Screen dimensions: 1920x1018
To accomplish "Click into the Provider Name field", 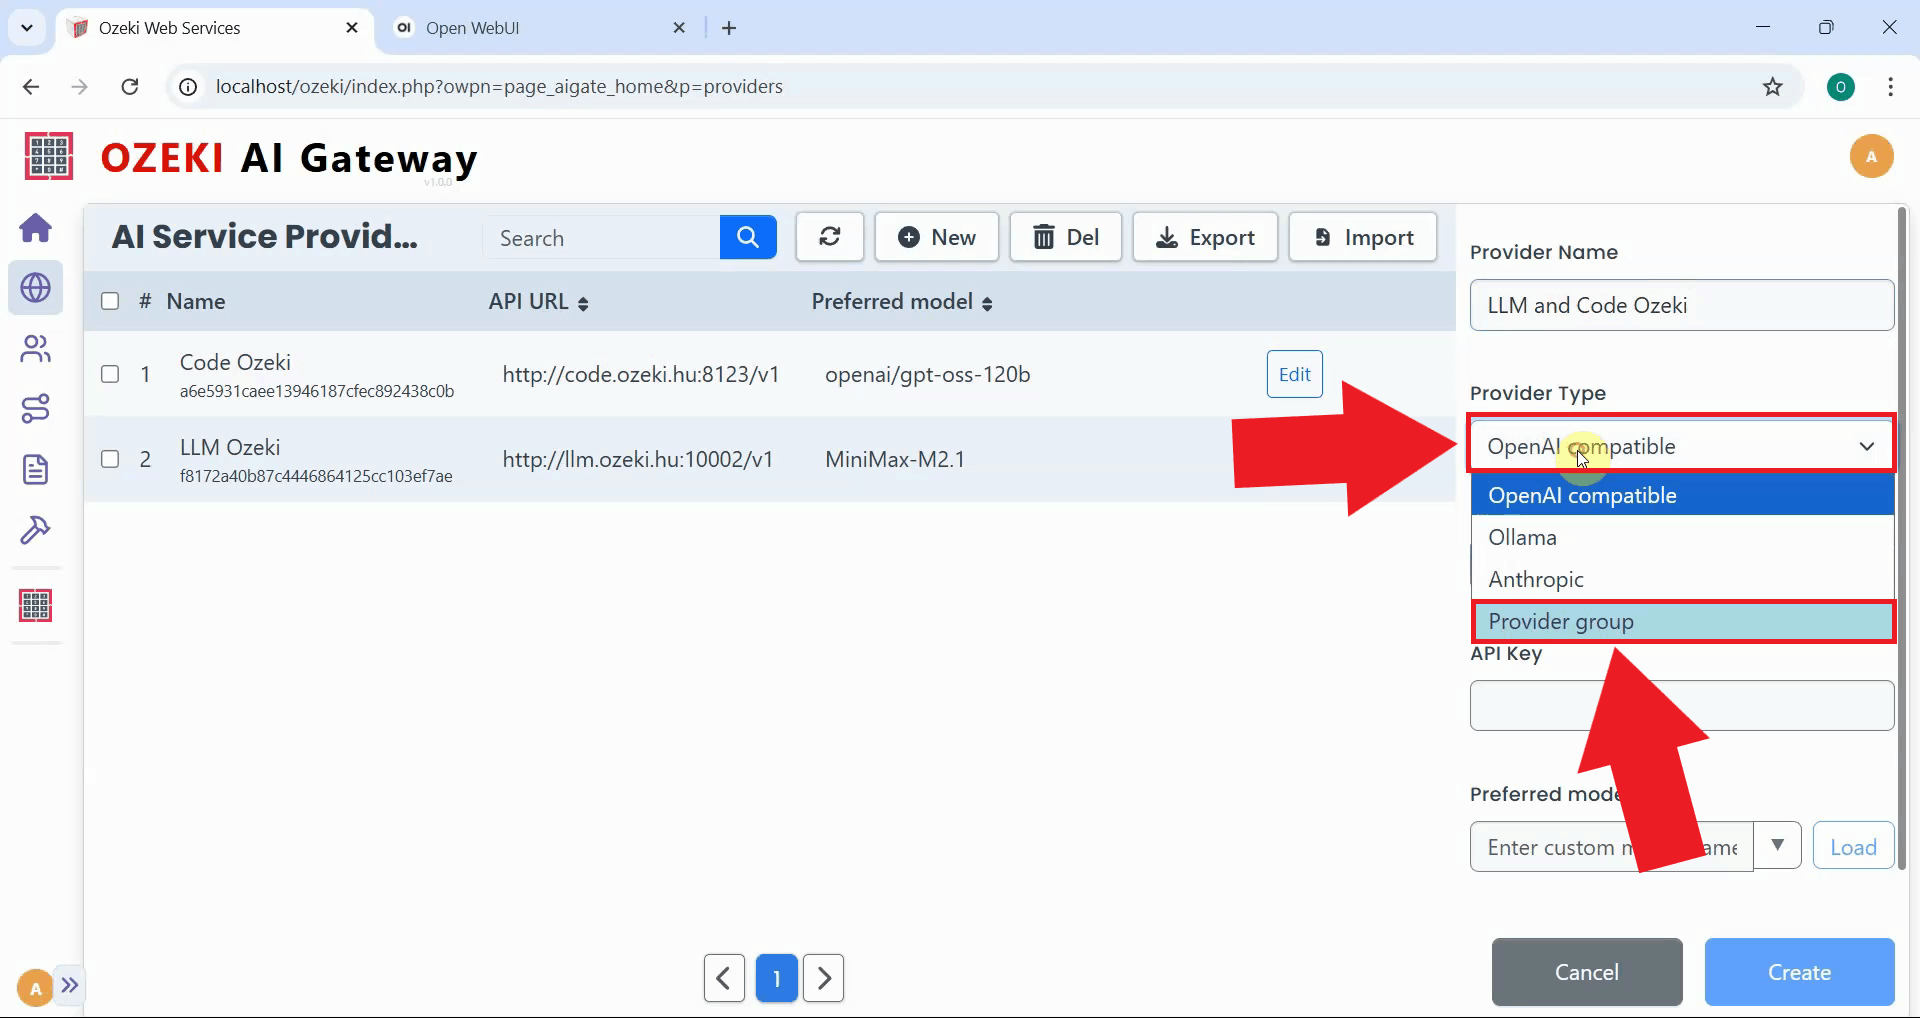I will tap(1681, 305).
